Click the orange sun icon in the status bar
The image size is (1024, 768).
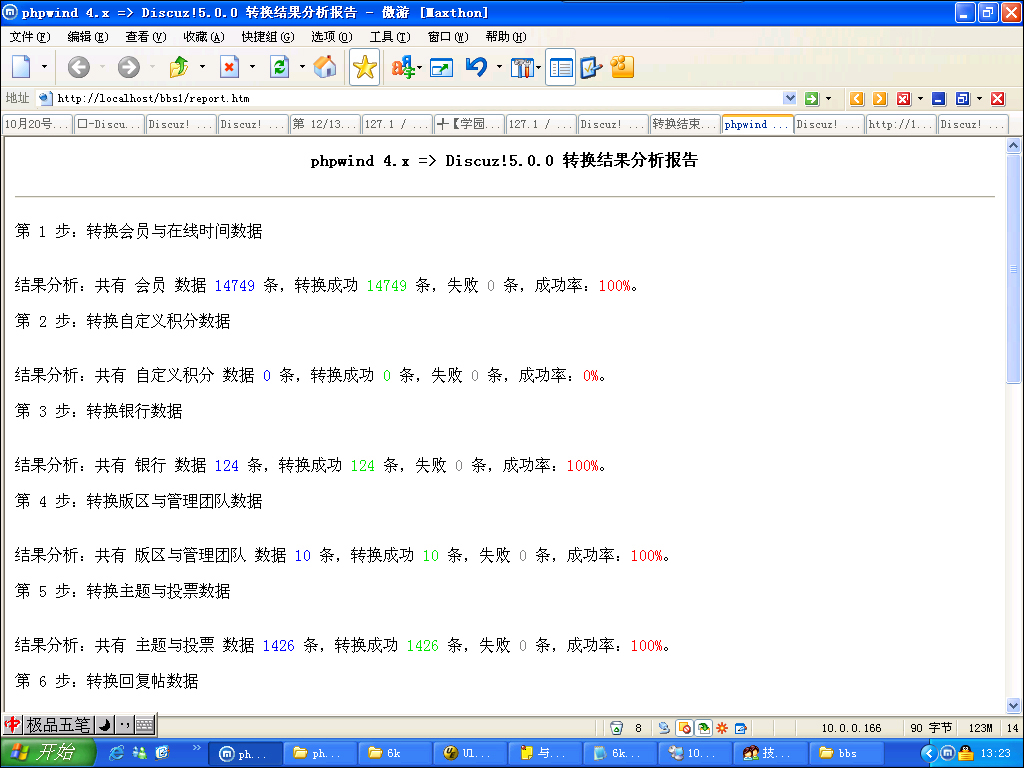(x=722, y=728)
